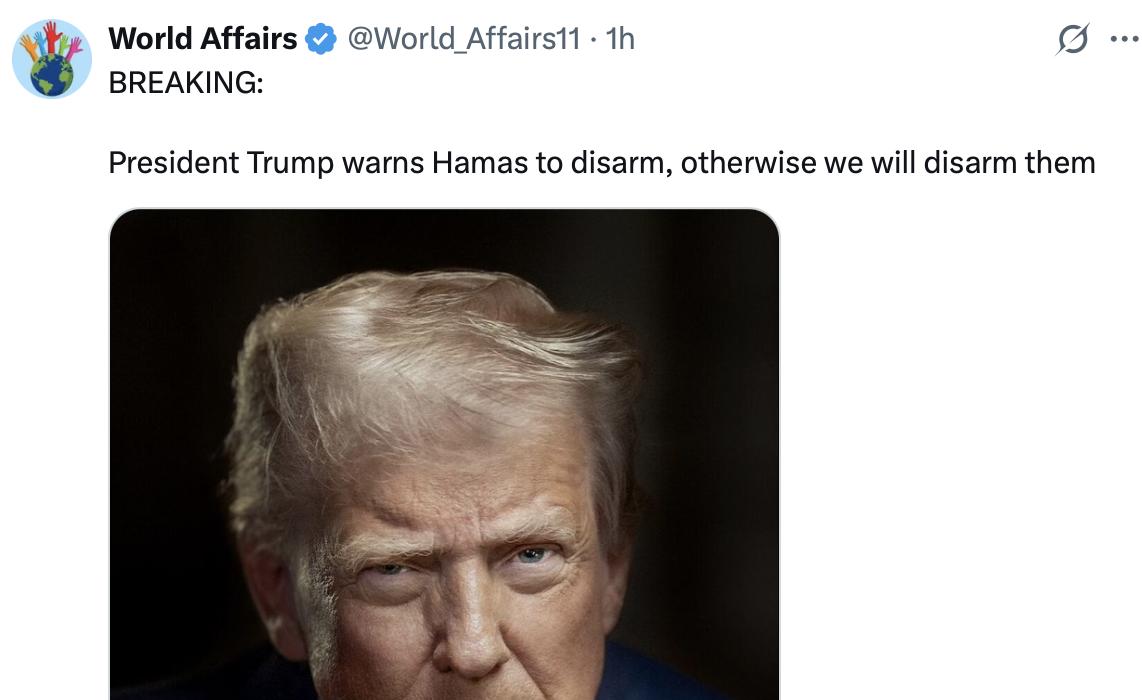This screenshot has width=1142, height=700.
Task: Click the word Hamas in the tweet
Action: pos(479,162)
